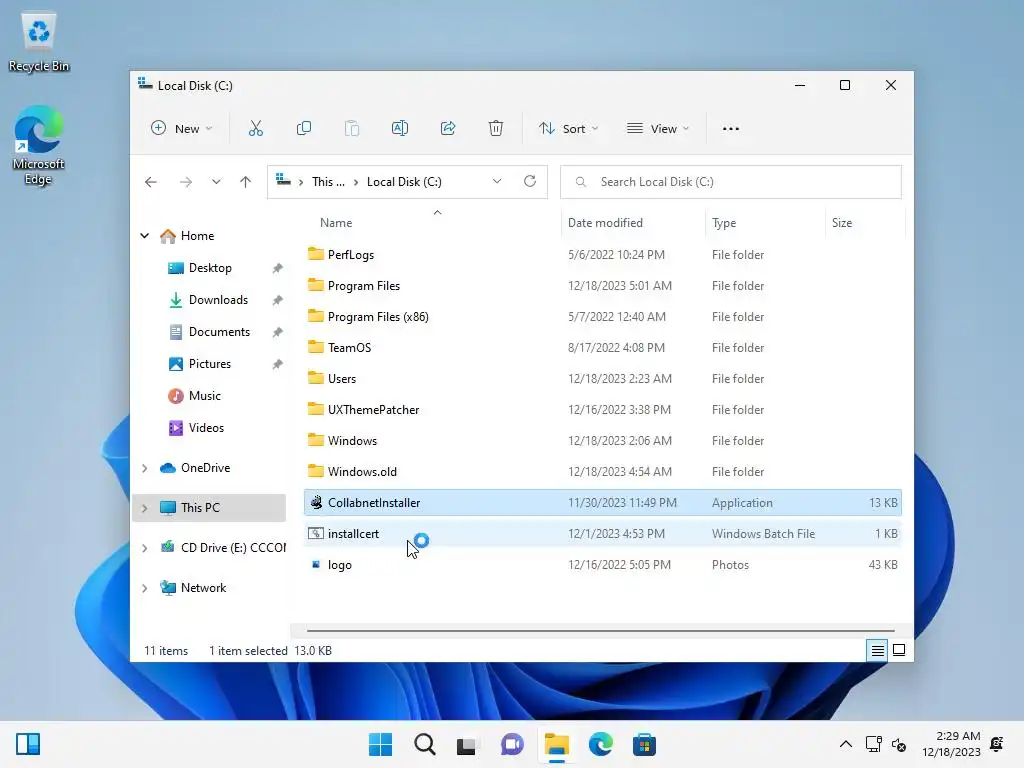
Task: Expand address bar history dropdown
Action: pos(497,182)
